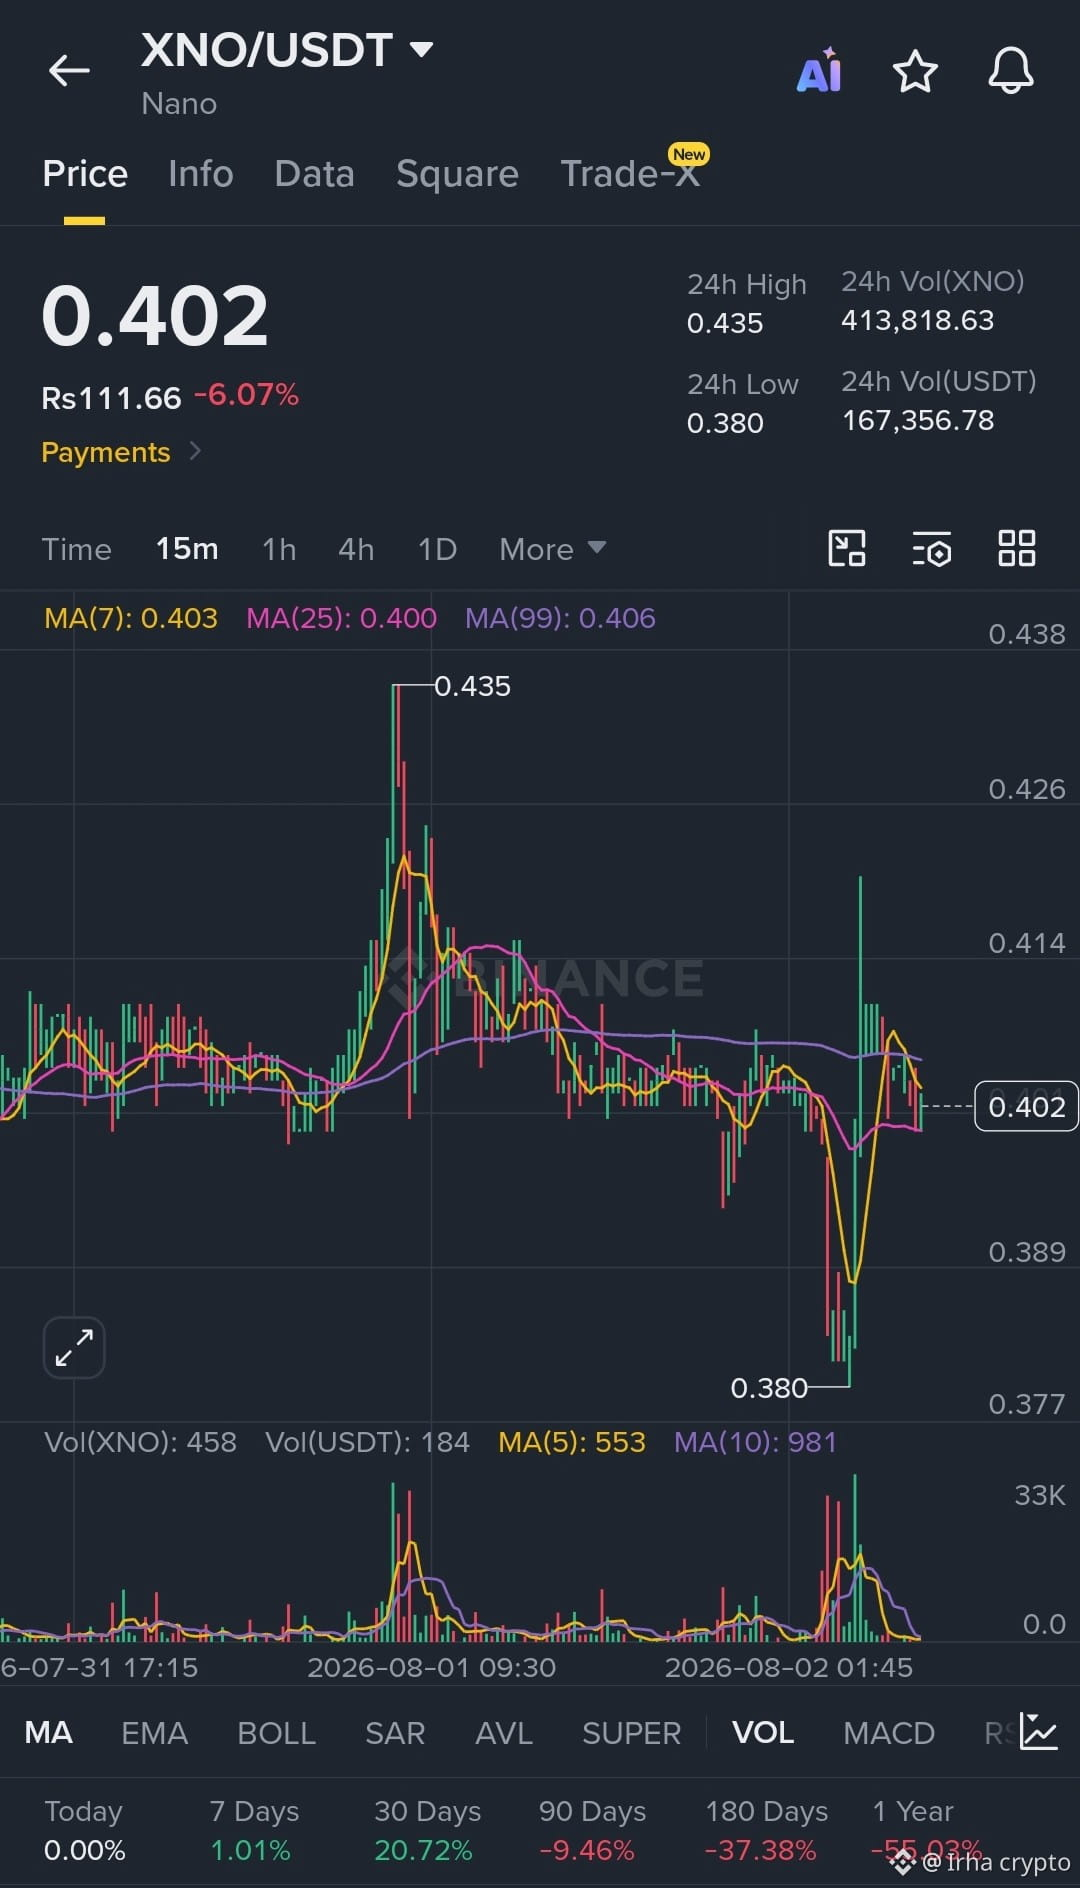Click the Nano coin name subtitle
Screen dimensions: 1080x1888
pos(179,103)
